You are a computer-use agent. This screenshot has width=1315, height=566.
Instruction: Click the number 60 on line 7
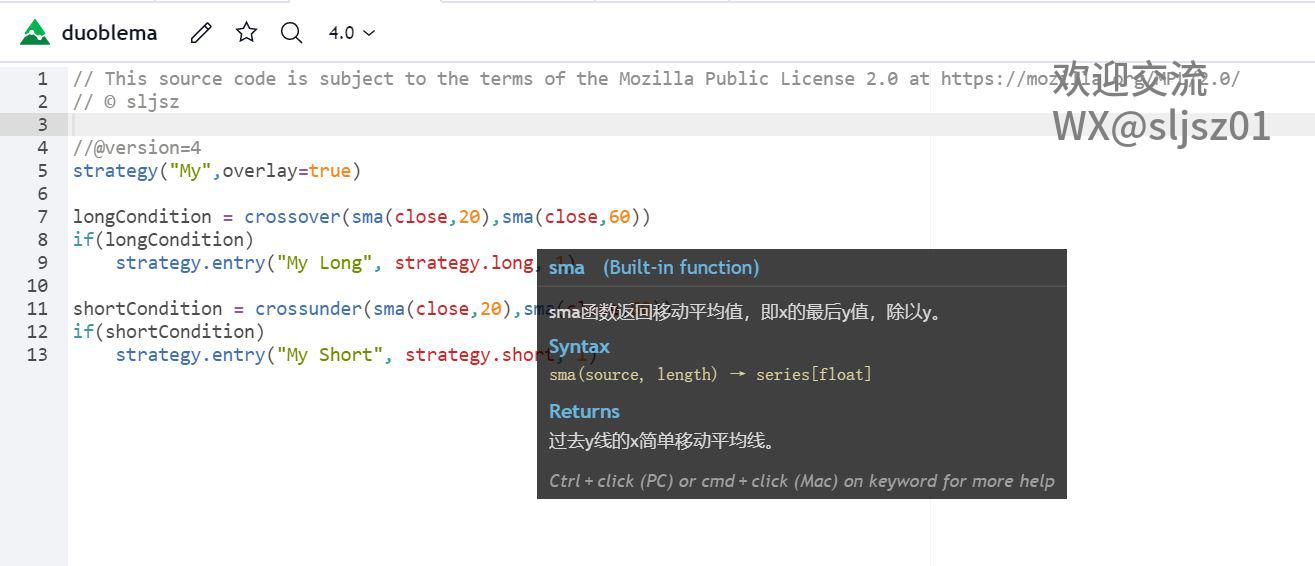(x=619, y=217)
